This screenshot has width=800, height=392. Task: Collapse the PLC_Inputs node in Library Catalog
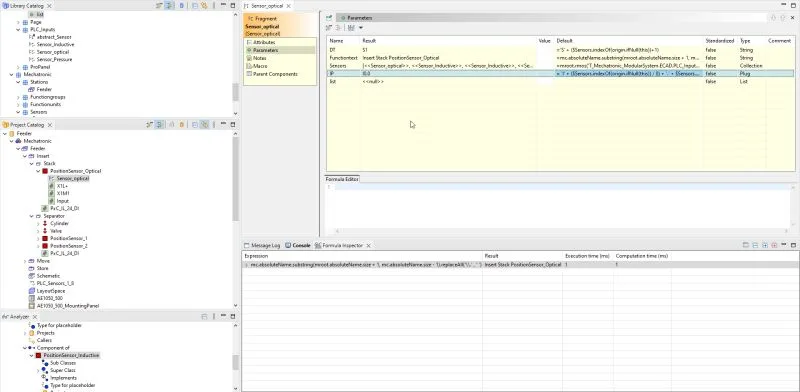[x=18, y=30]
